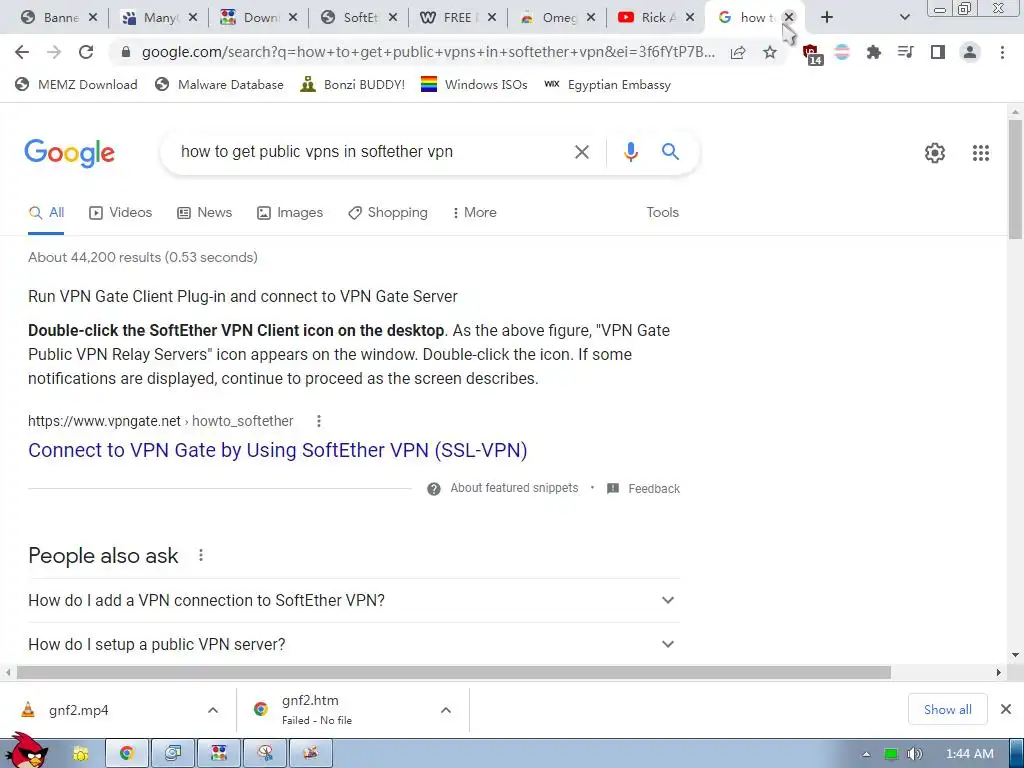
Task: Reload the current page
Action: (x=86, y=52)
